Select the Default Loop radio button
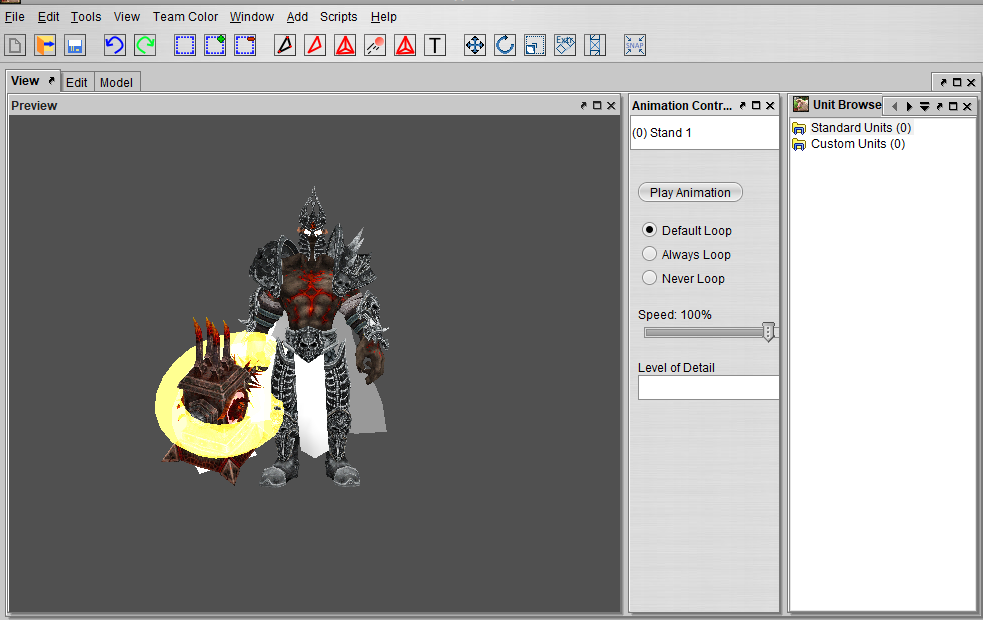The height and width of the screenshot is (620, 983). [x=649, y=230]
